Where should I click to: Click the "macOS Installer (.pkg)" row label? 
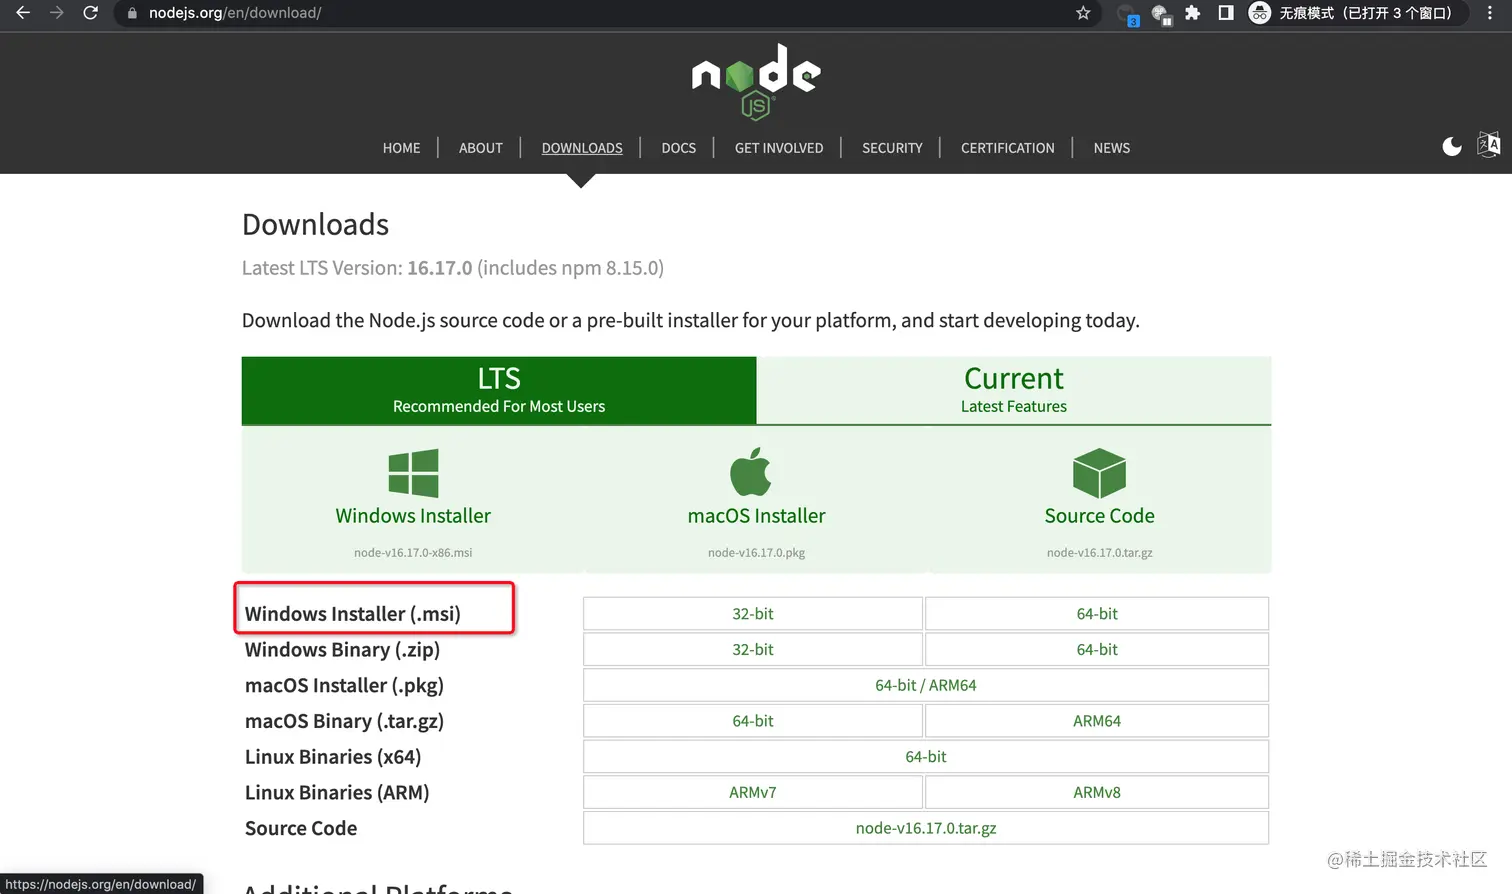click(344, 686)
